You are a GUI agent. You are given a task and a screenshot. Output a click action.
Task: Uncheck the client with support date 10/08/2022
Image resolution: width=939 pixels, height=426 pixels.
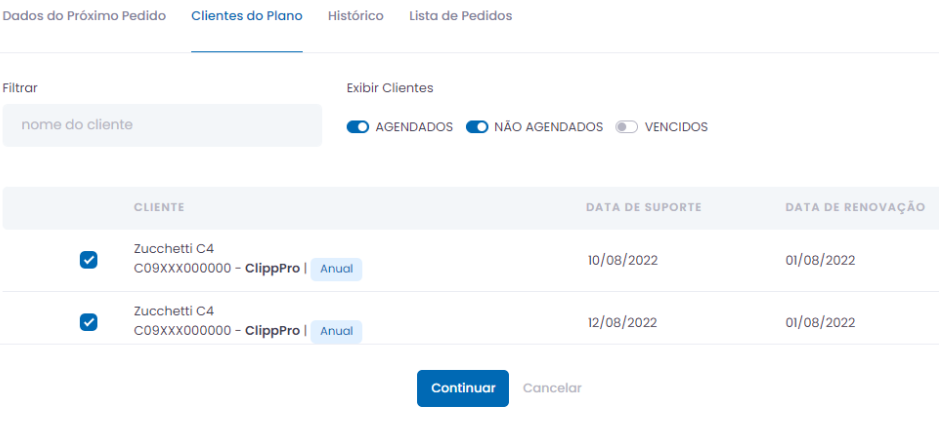(x=88, y=260)
